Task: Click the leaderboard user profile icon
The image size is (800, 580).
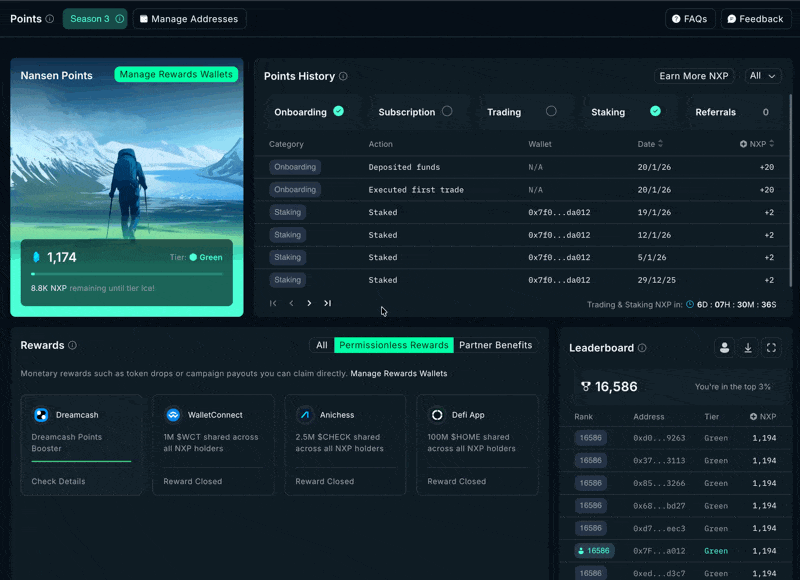Action: [x=724, y=348]
